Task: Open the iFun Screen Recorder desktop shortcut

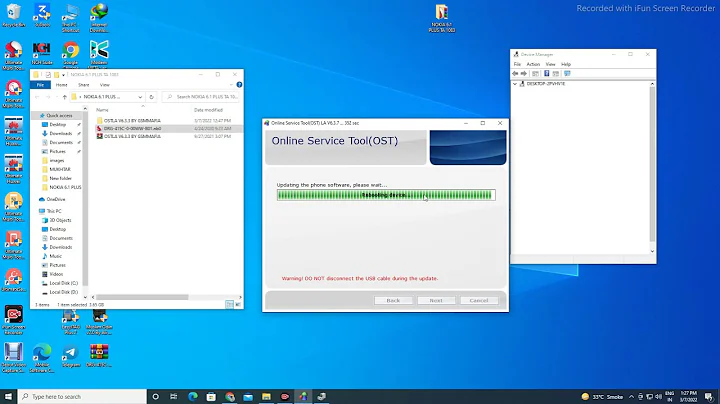Action: tap(14, 320)
